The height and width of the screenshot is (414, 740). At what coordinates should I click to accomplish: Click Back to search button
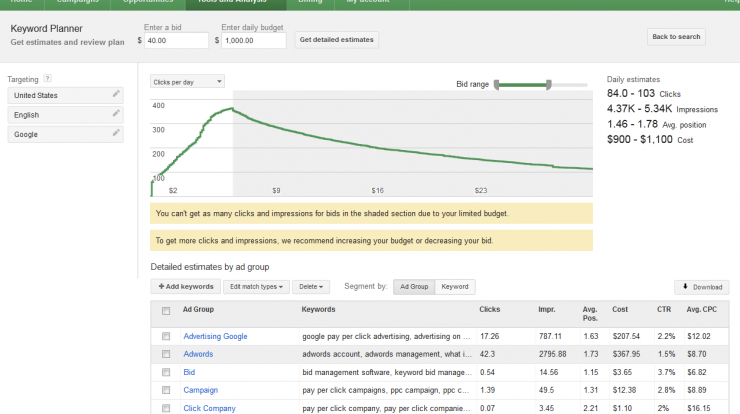pos(676,37)
